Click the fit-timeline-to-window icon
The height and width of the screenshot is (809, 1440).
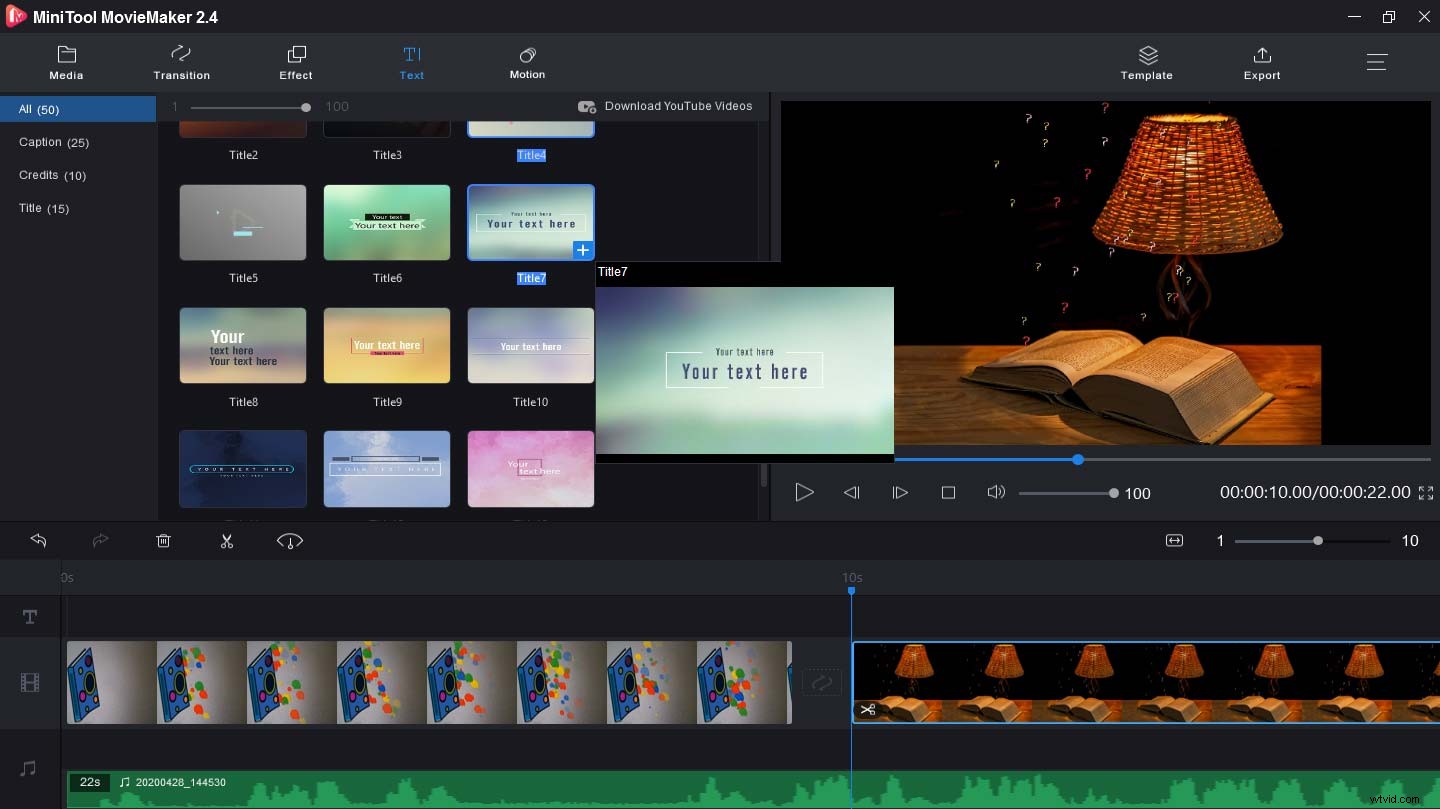(x=1174, y=540)
